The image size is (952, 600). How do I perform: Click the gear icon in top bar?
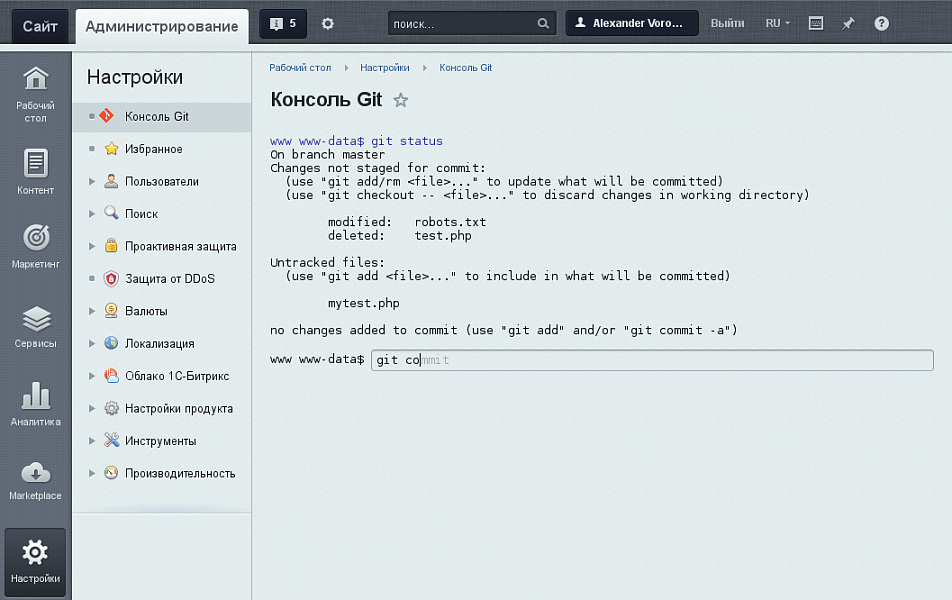click(328, 23)
